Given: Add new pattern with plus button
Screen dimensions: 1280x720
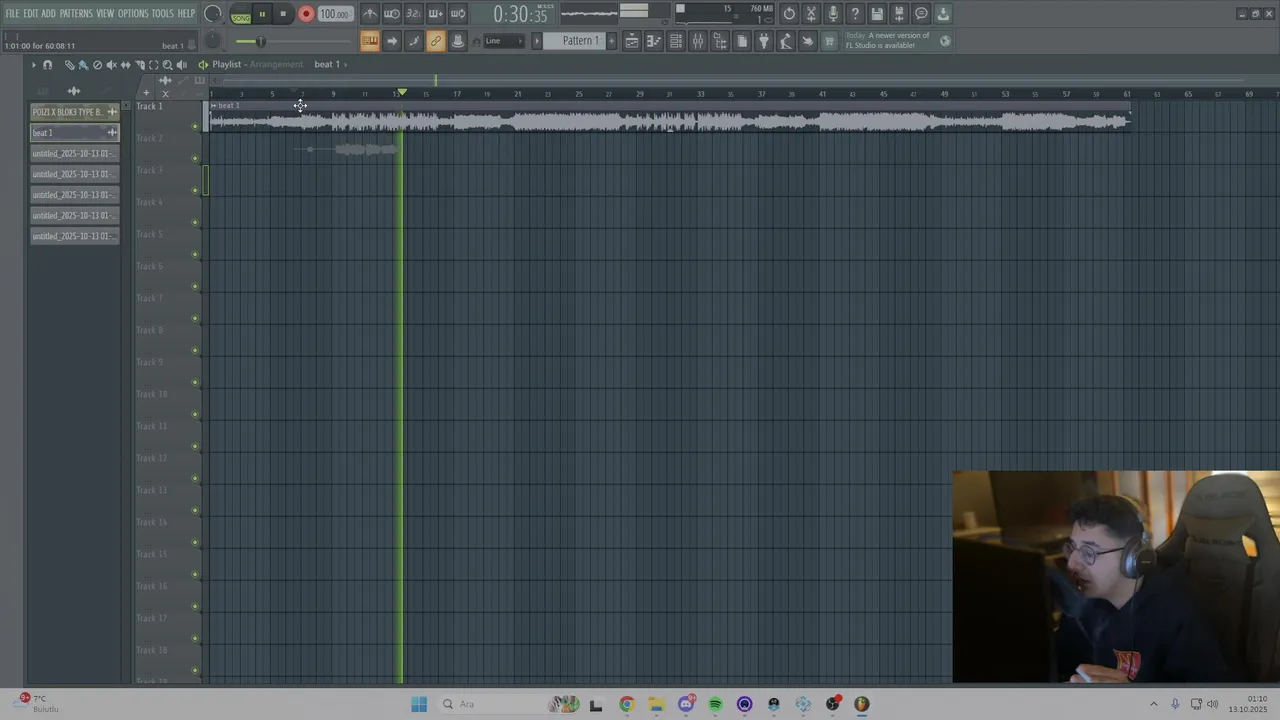Looking at the screenshot, I should [x=611, y=41].
